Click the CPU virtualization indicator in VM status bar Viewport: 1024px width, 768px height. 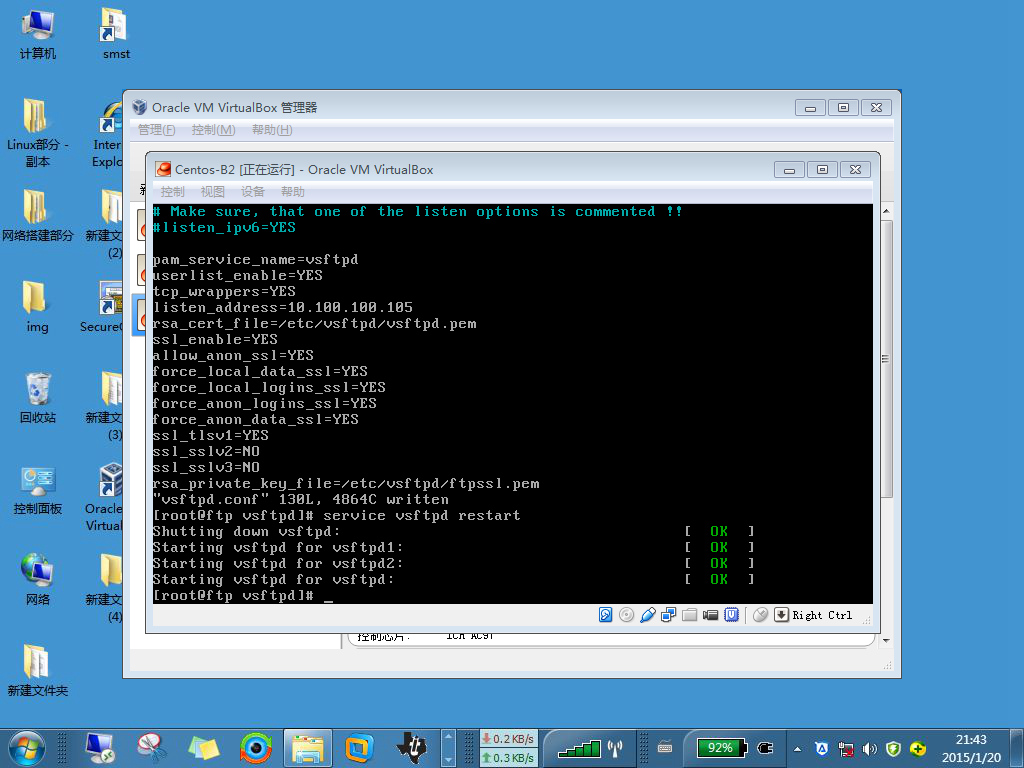pyautogui.click(x=731, y=615)
